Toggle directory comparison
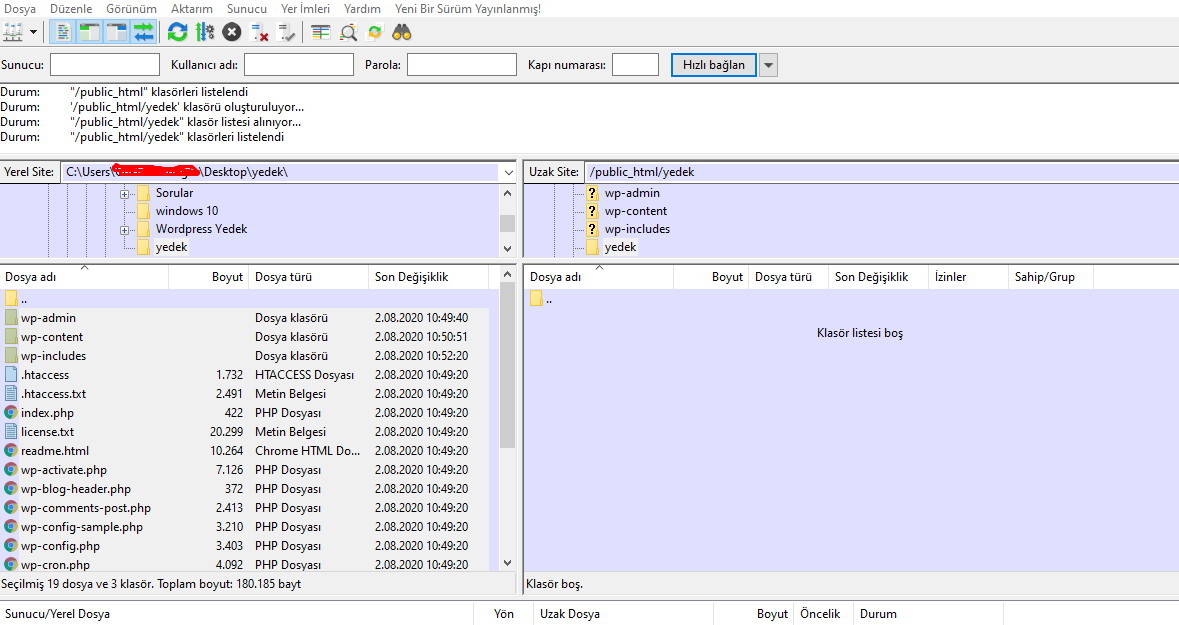The width and height of the screenshot is (1179, 625). pyautogui.click(x=348, y=32)
